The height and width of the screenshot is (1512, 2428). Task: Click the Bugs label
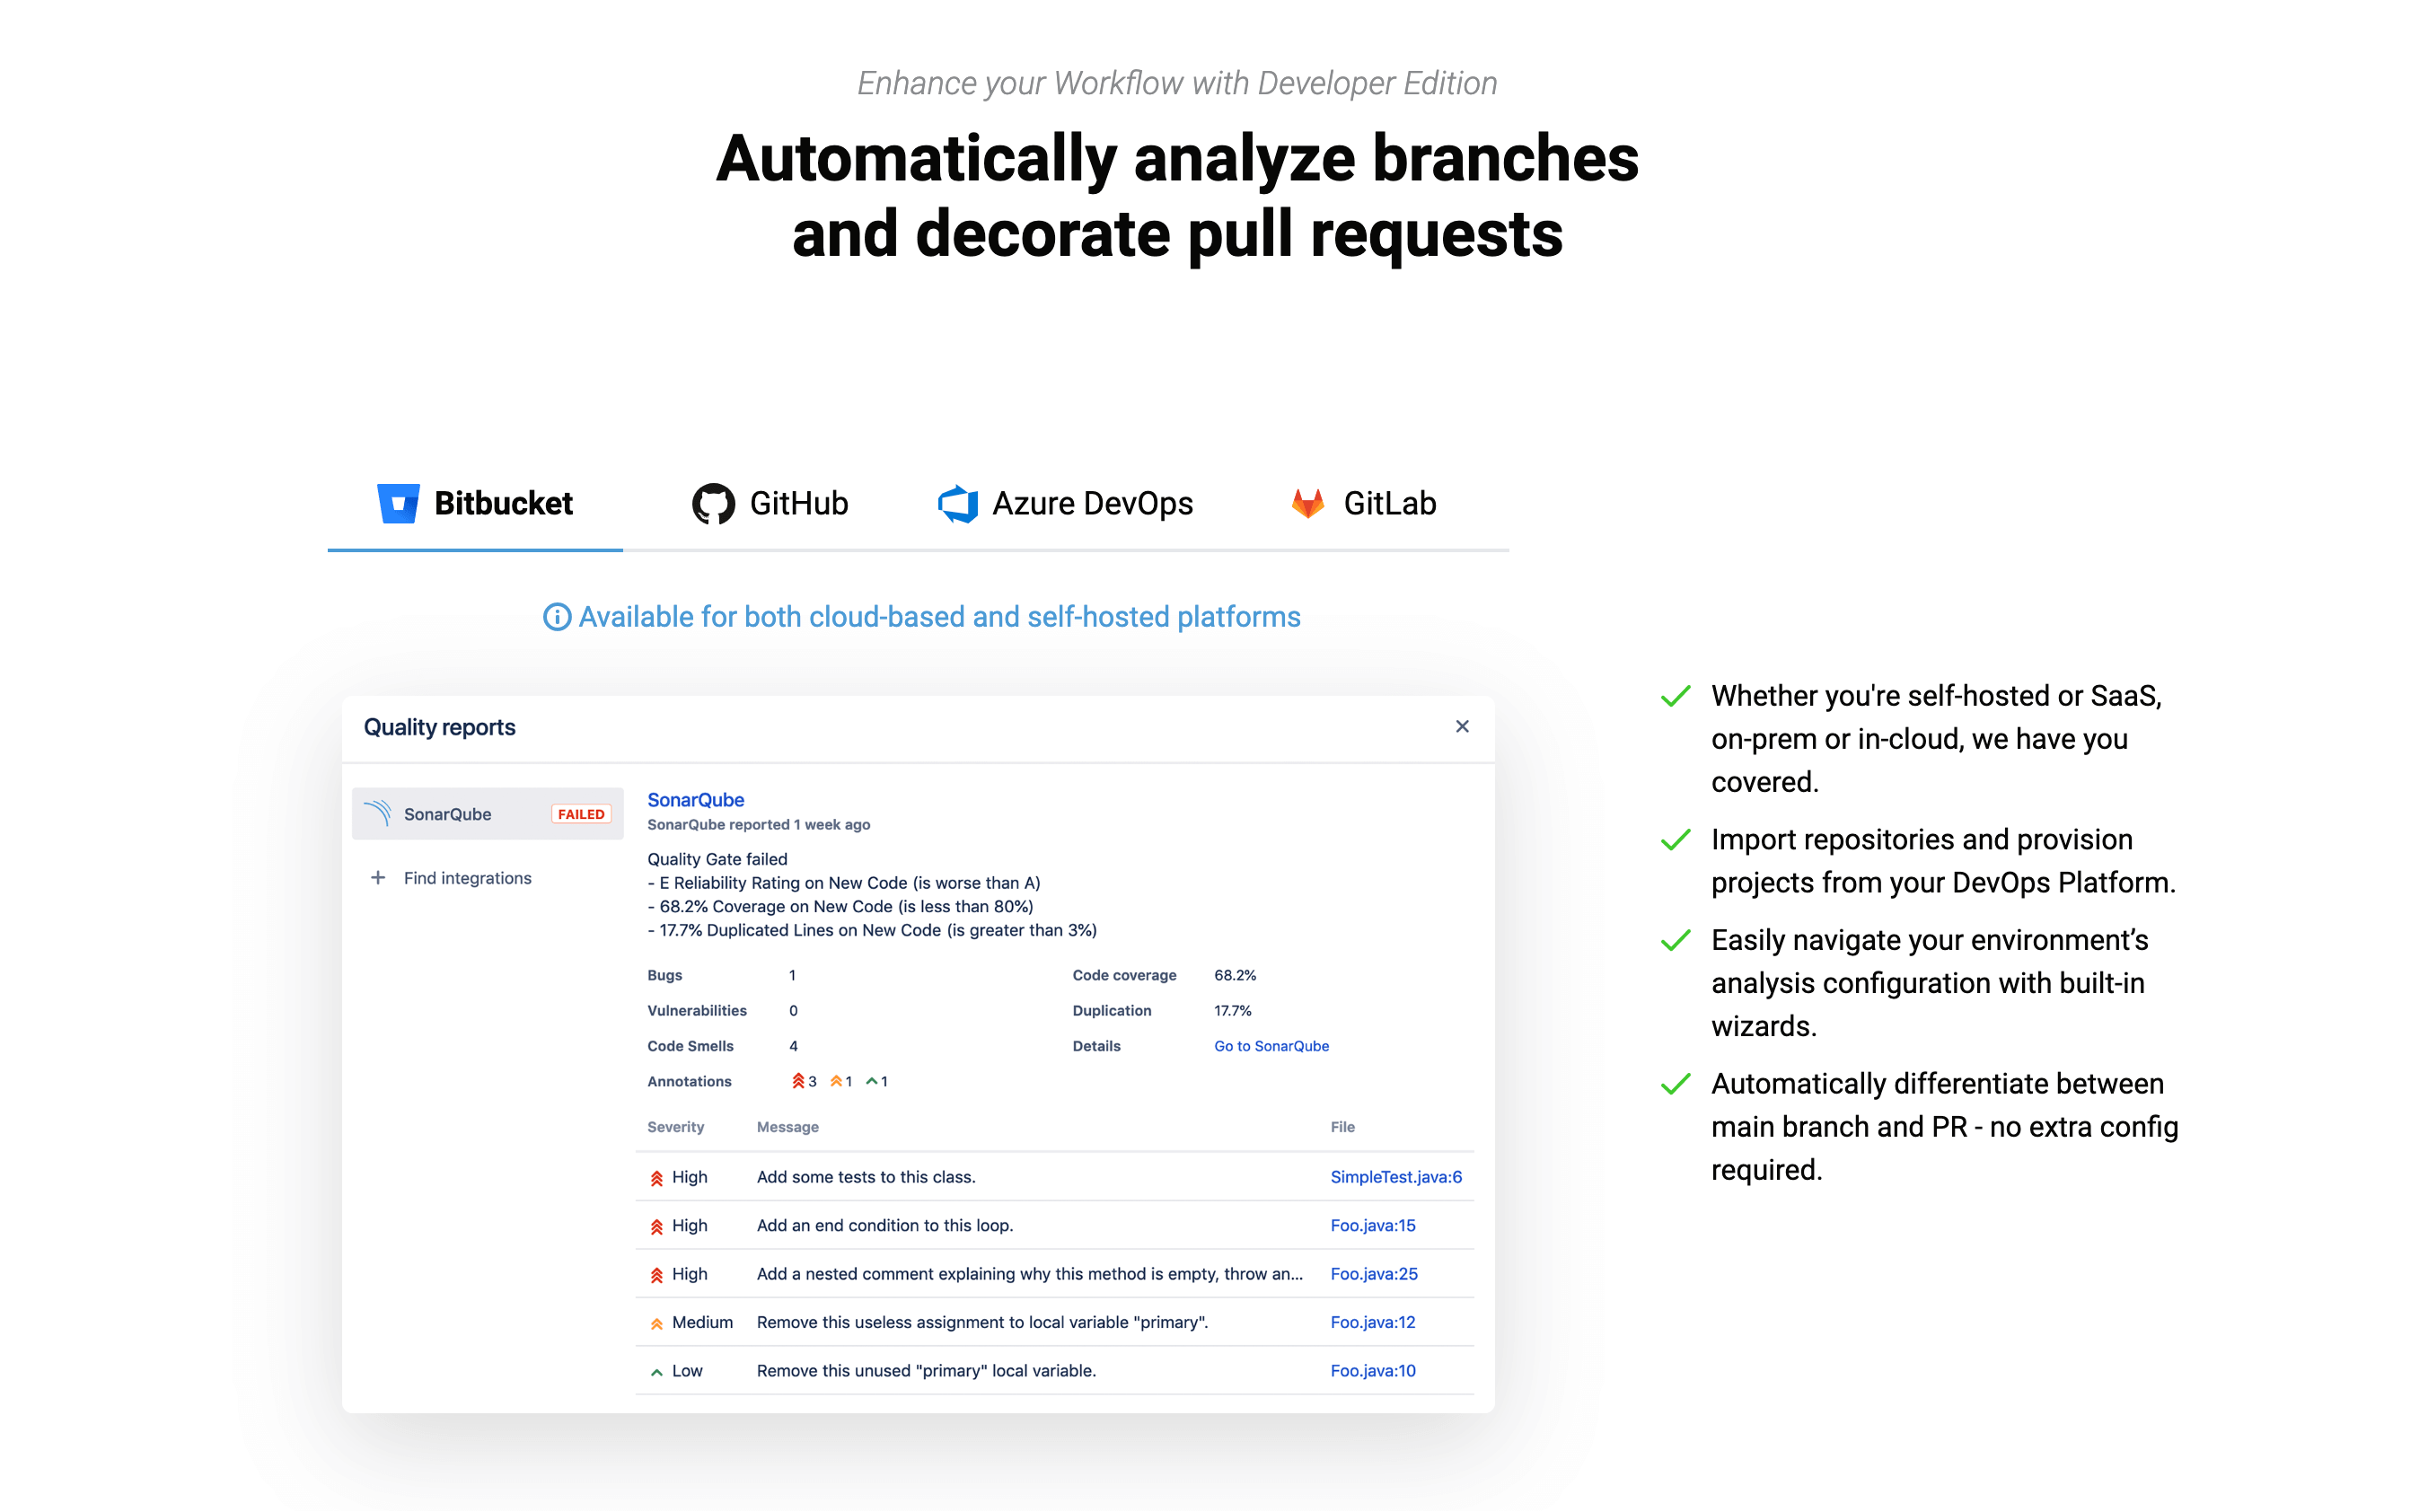(664, 975)
